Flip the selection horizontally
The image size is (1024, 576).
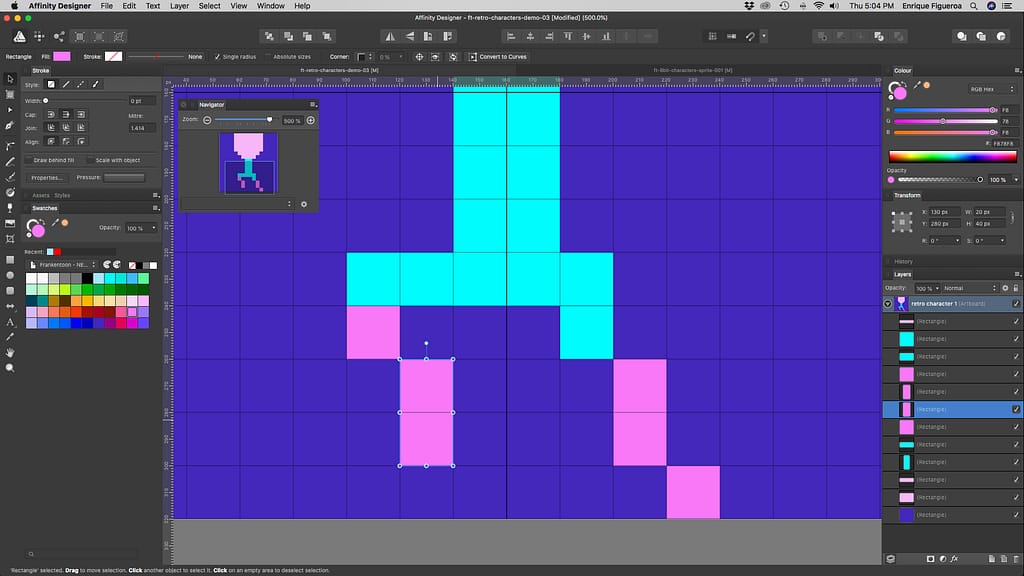[x=390, y=37]
